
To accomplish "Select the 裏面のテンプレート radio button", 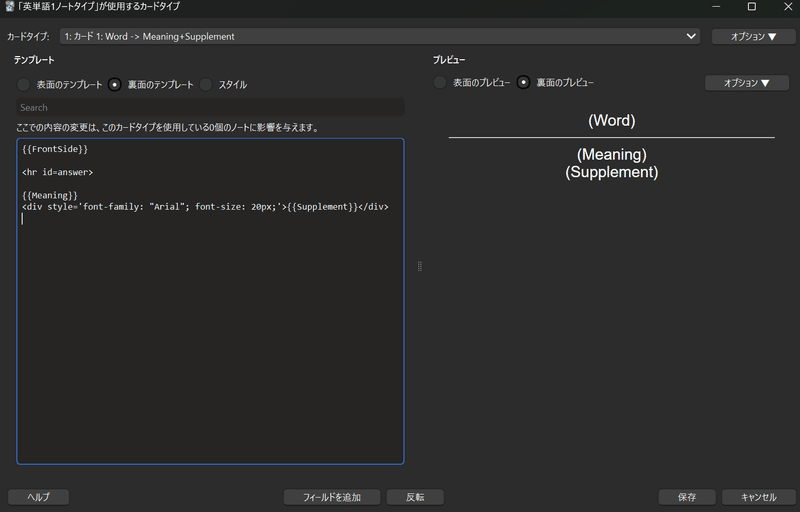I will pyautogui.click(x=115, y=85).
